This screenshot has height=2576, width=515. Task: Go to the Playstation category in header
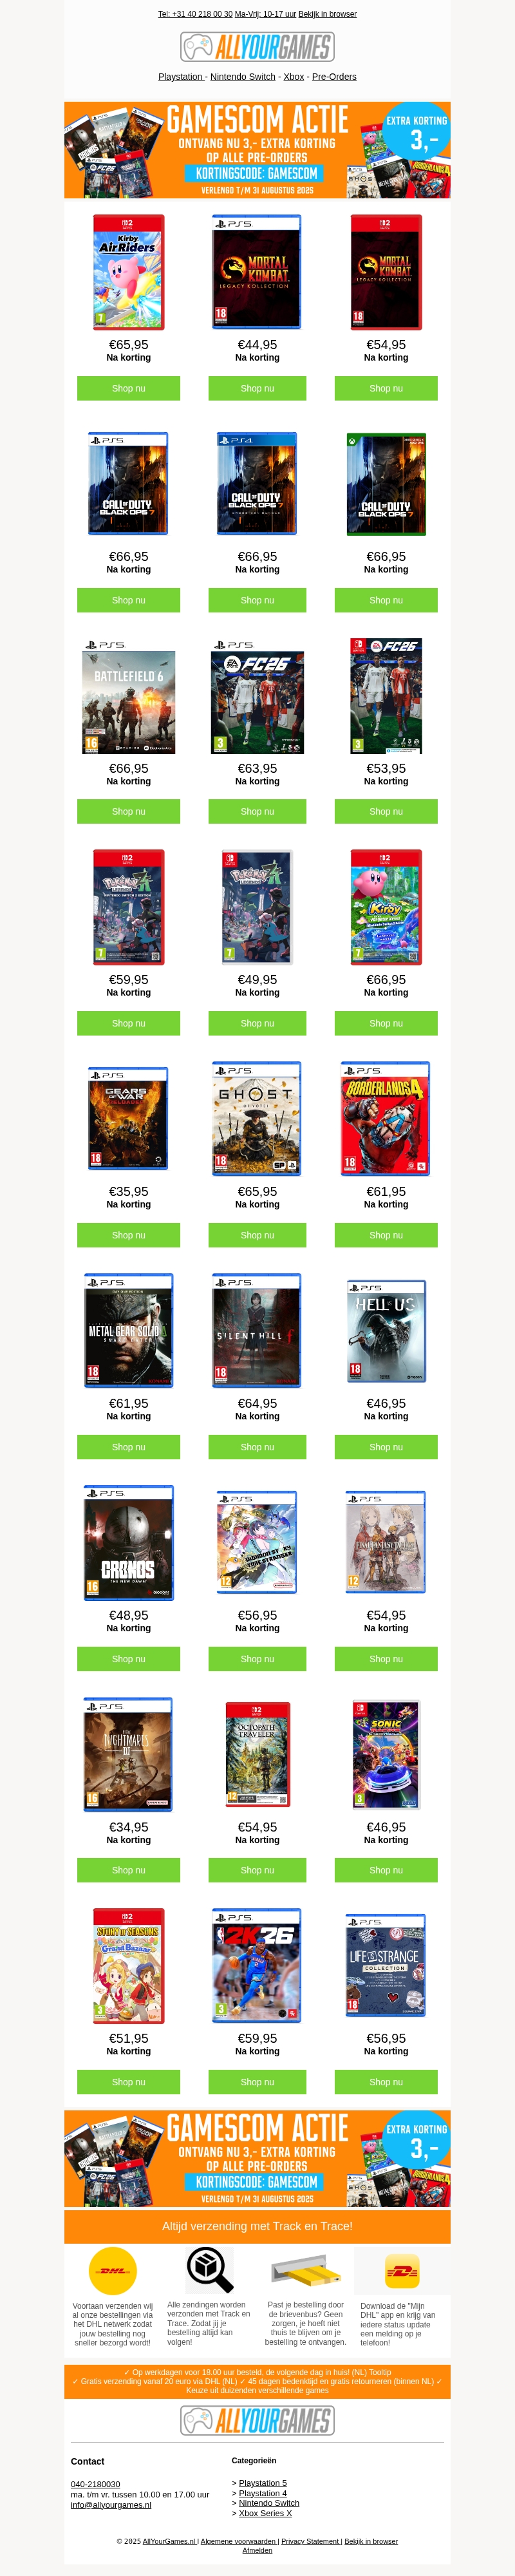pos(181,77)
